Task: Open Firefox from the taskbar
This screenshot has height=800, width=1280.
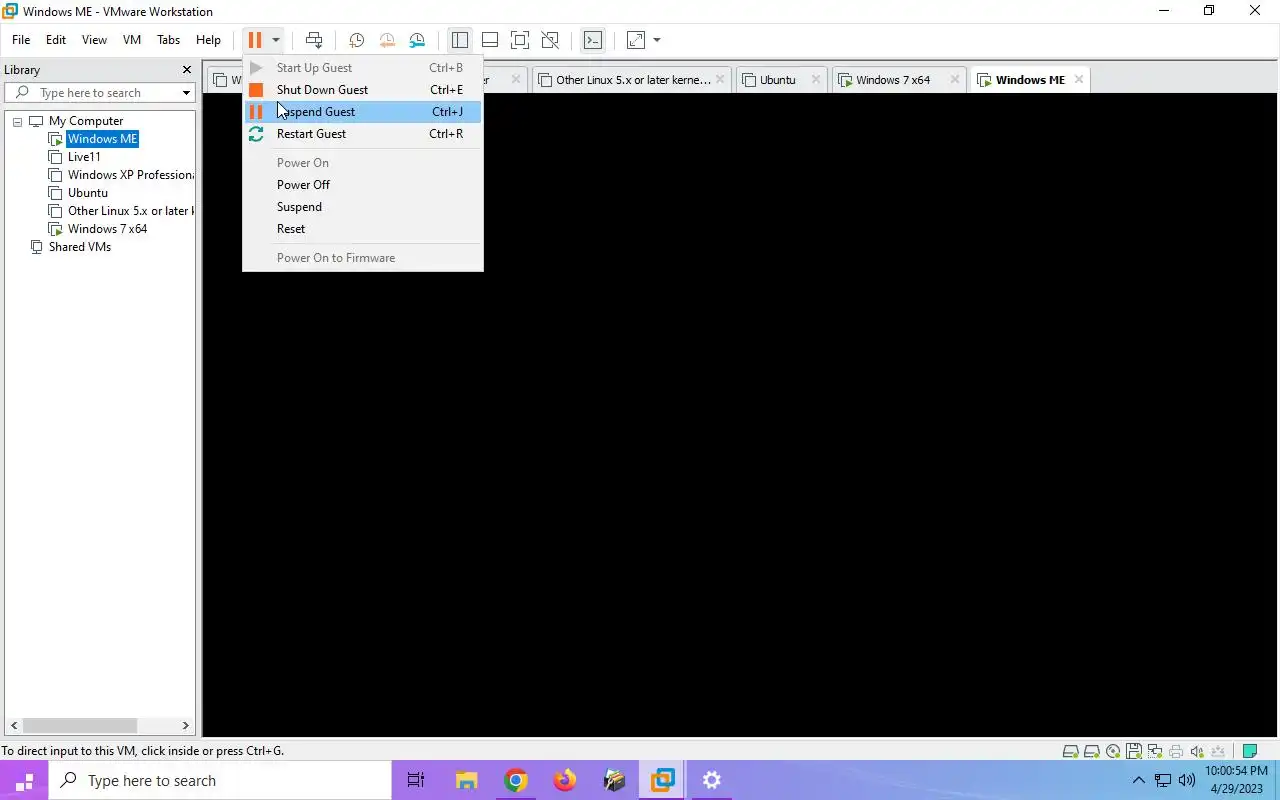Action: click(564, 780)
